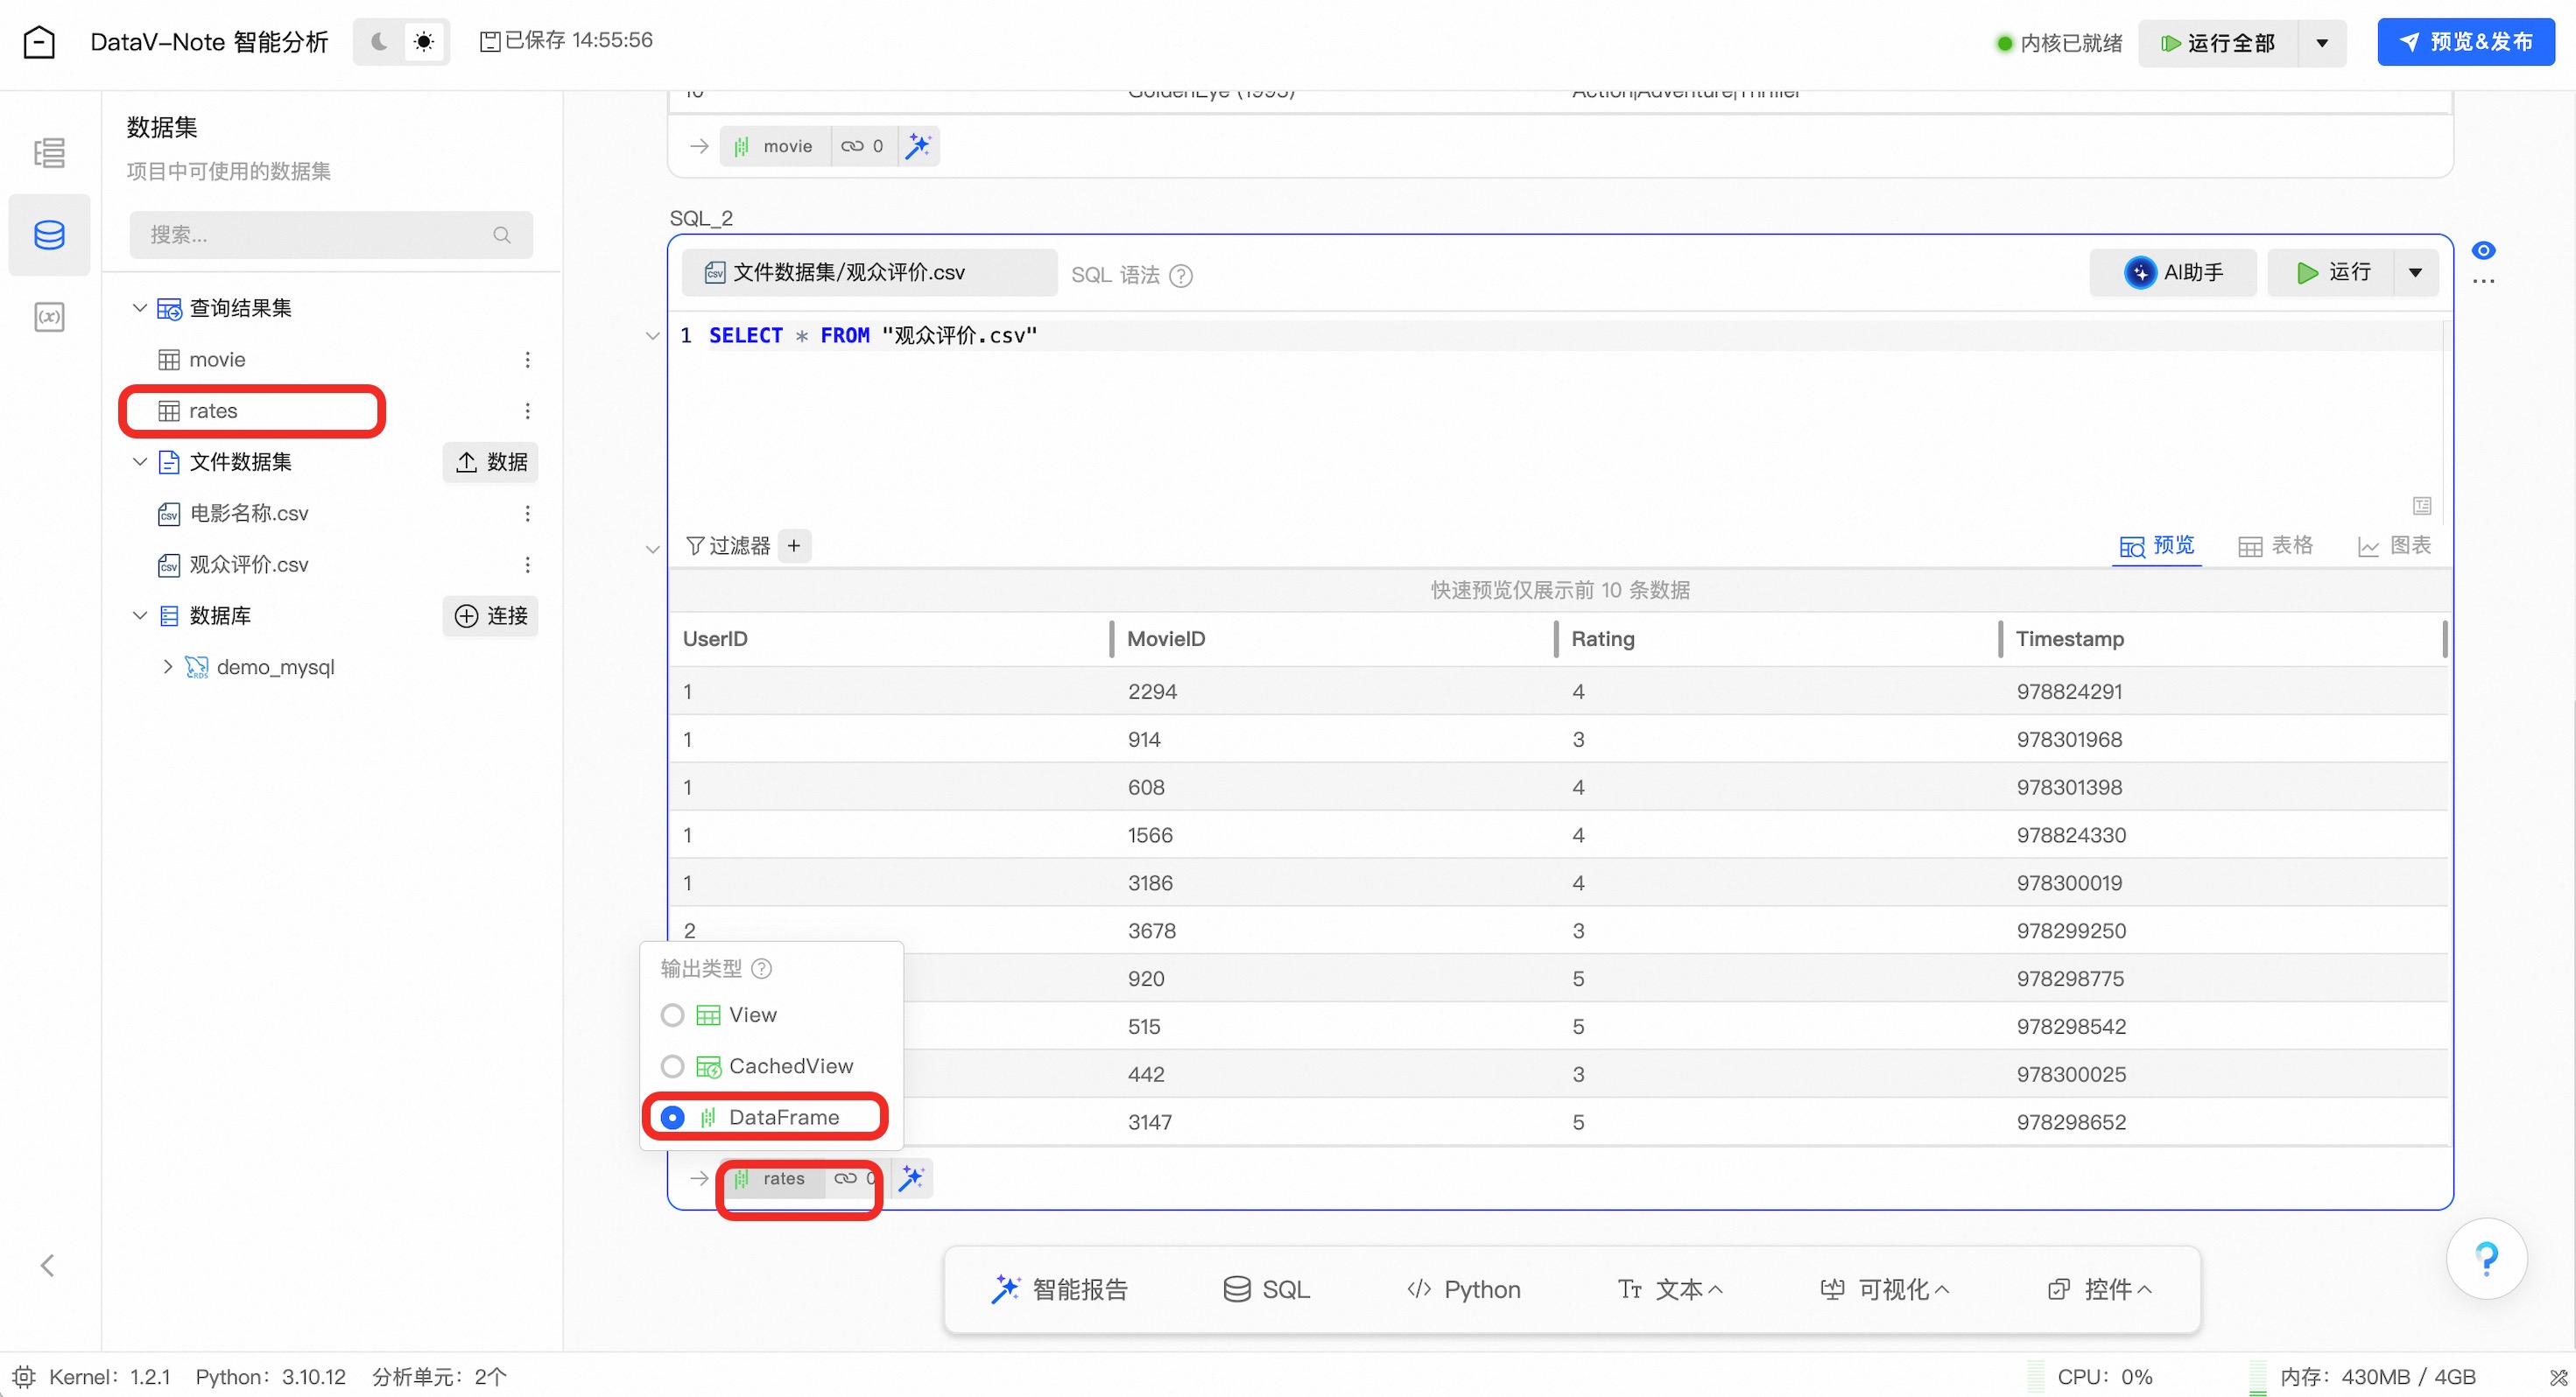Switch to dark mode moon toggle
The image size is (2576, 1397).
pos(379,42)
